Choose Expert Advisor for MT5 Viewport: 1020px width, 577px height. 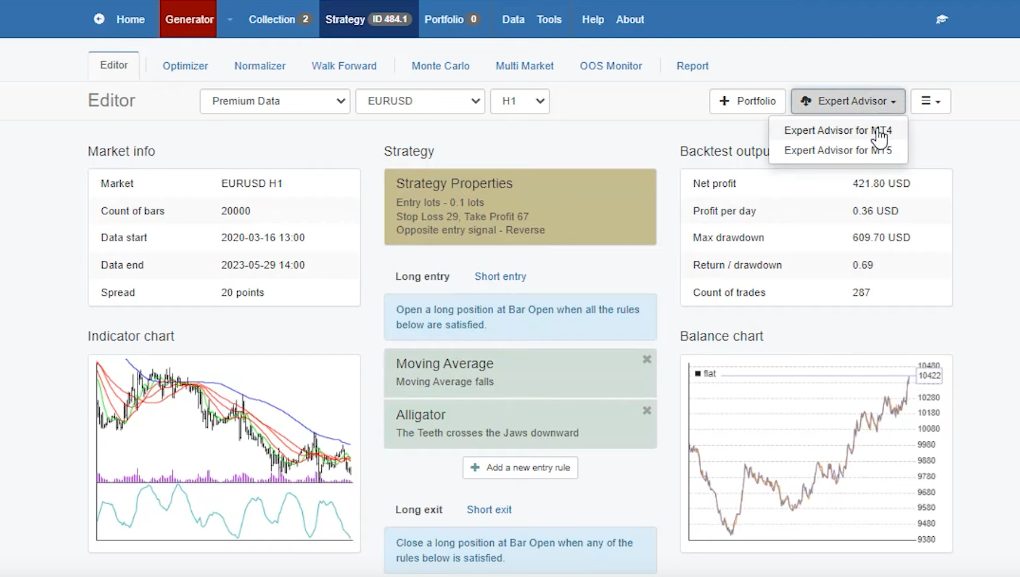coord(837,150)
